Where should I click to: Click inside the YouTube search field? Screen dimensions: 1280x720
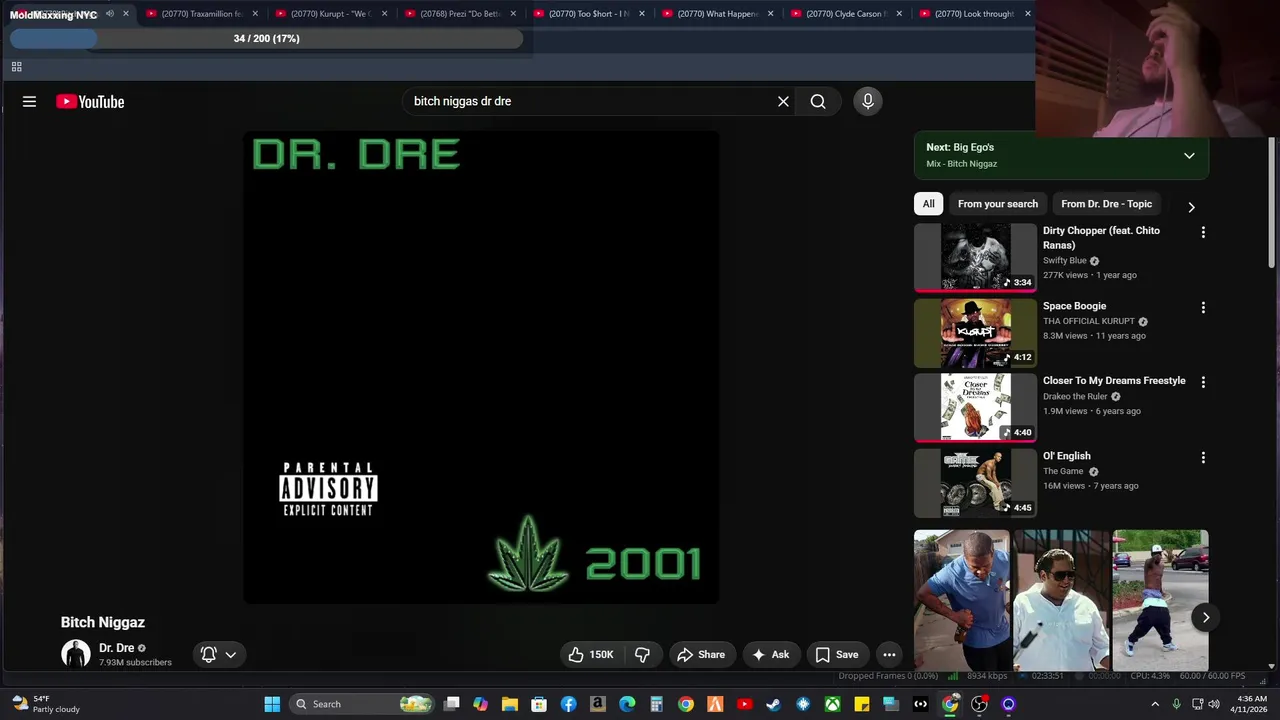(590, 101)
